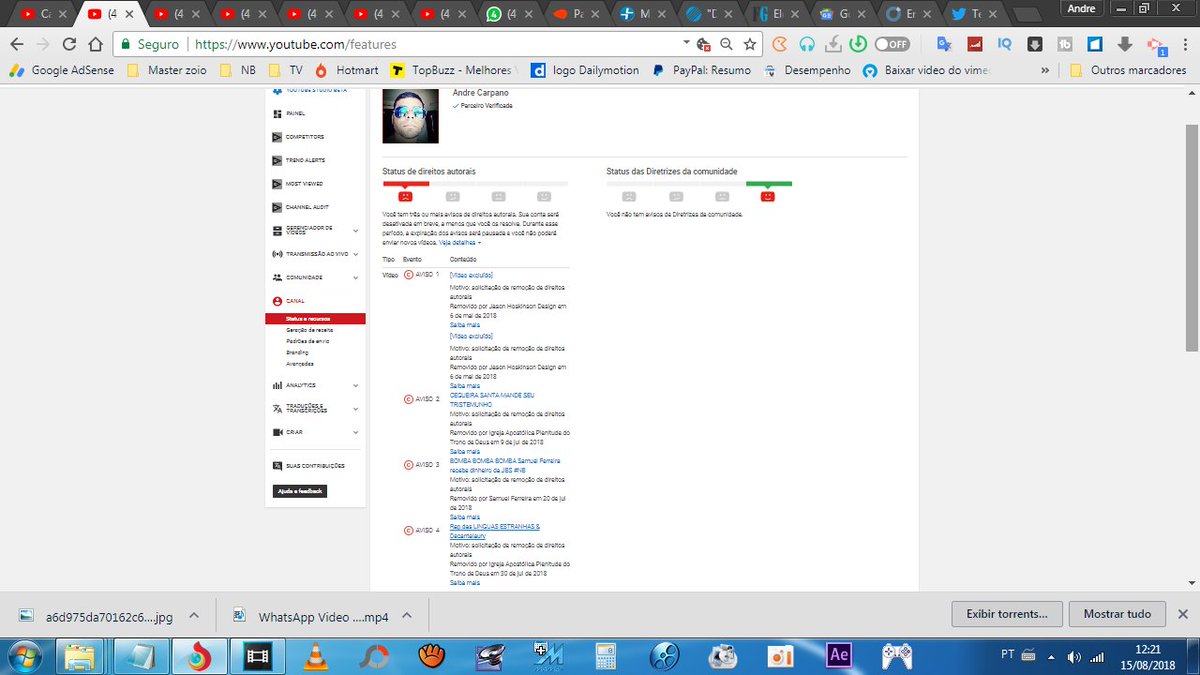
Task: Click the IQ extension icon
Action: click(x=1005, y=44)
